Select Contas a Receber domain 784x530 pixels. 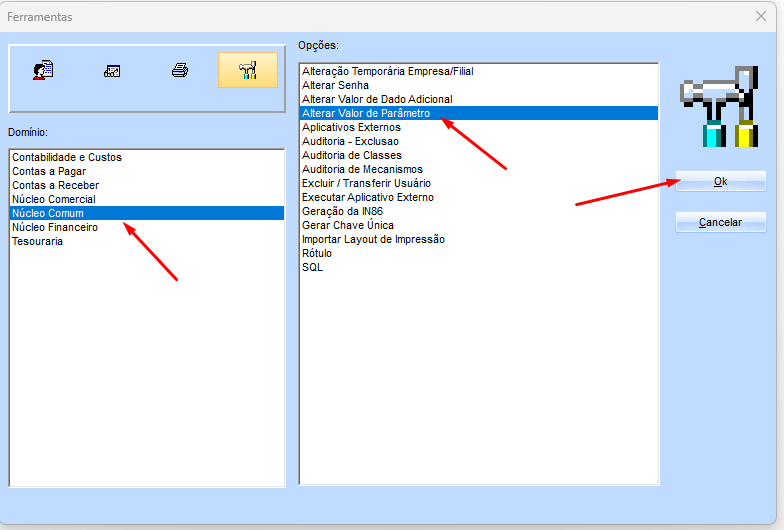[x=55, y=185]
